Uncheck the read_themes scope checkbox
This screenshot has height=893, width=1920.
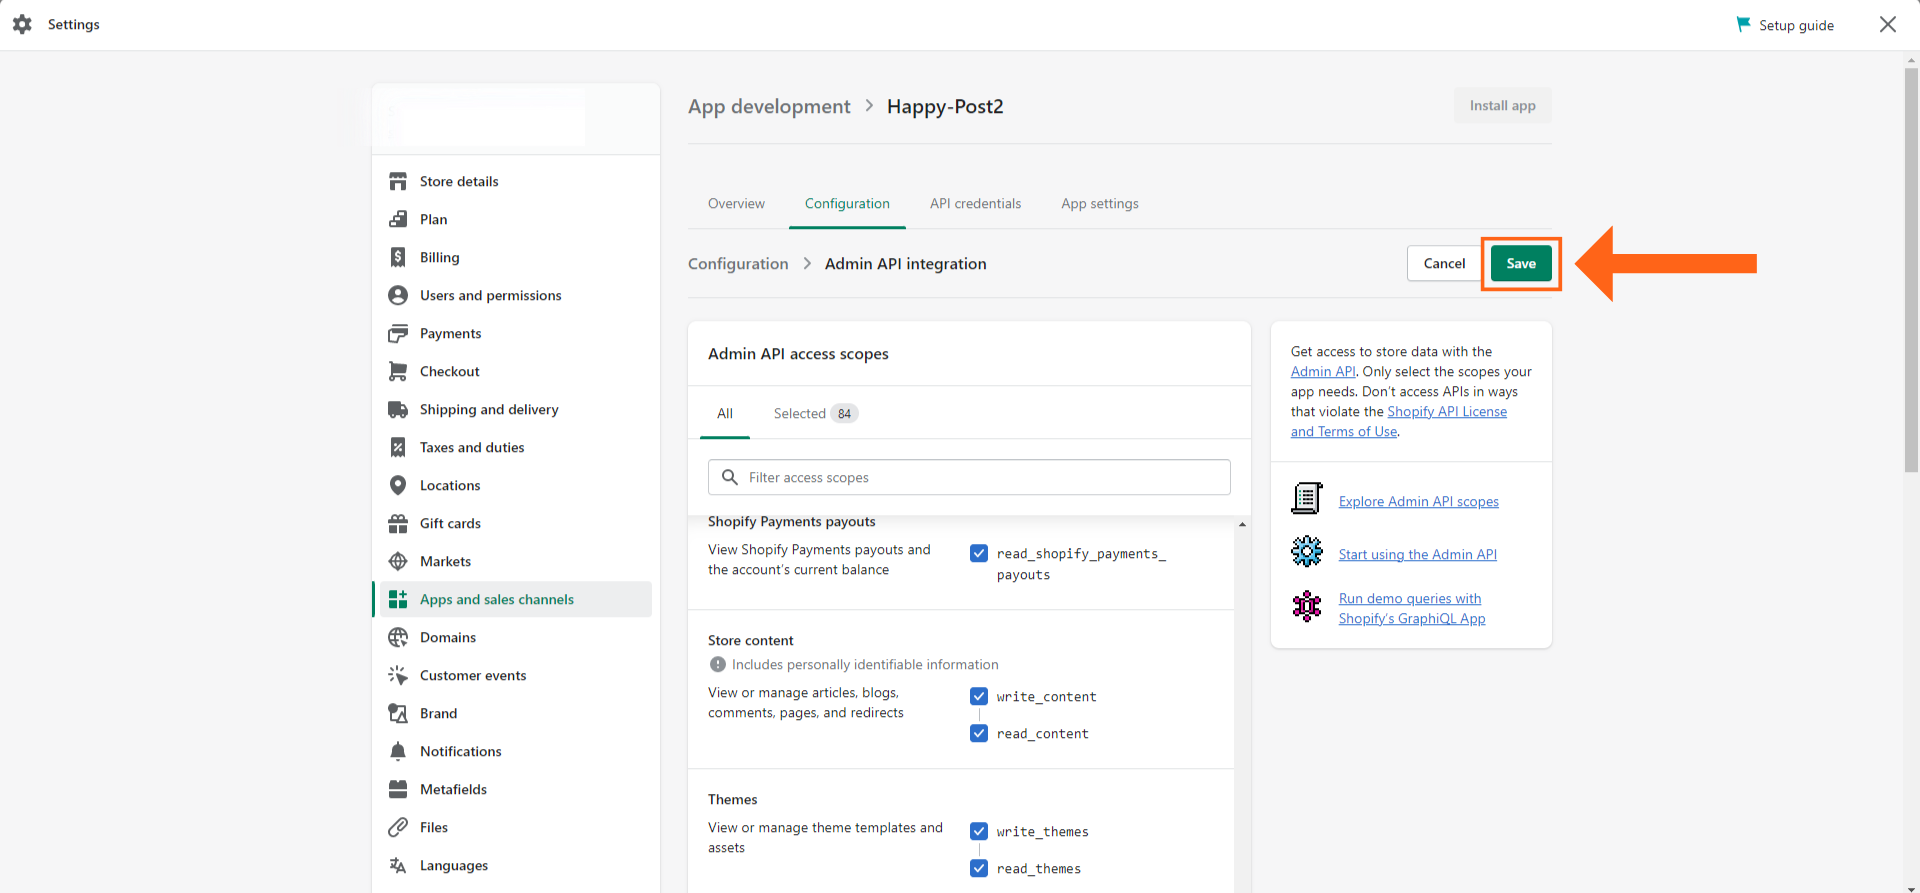[x=979, y=868]
